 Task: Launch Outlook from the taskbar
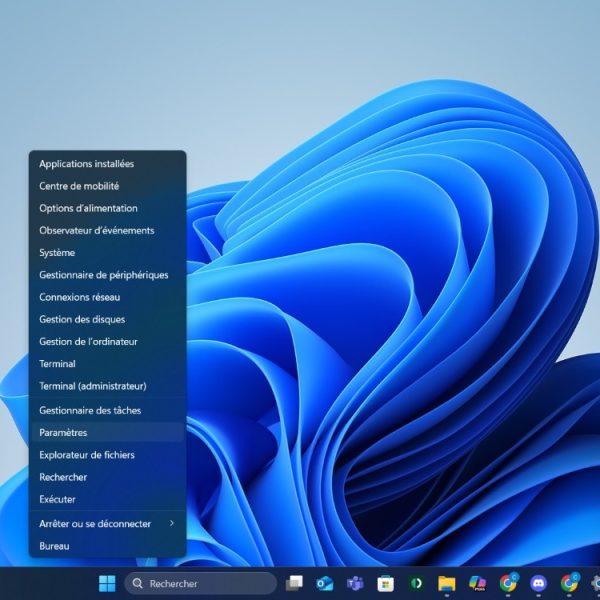[x=324, y=584]
